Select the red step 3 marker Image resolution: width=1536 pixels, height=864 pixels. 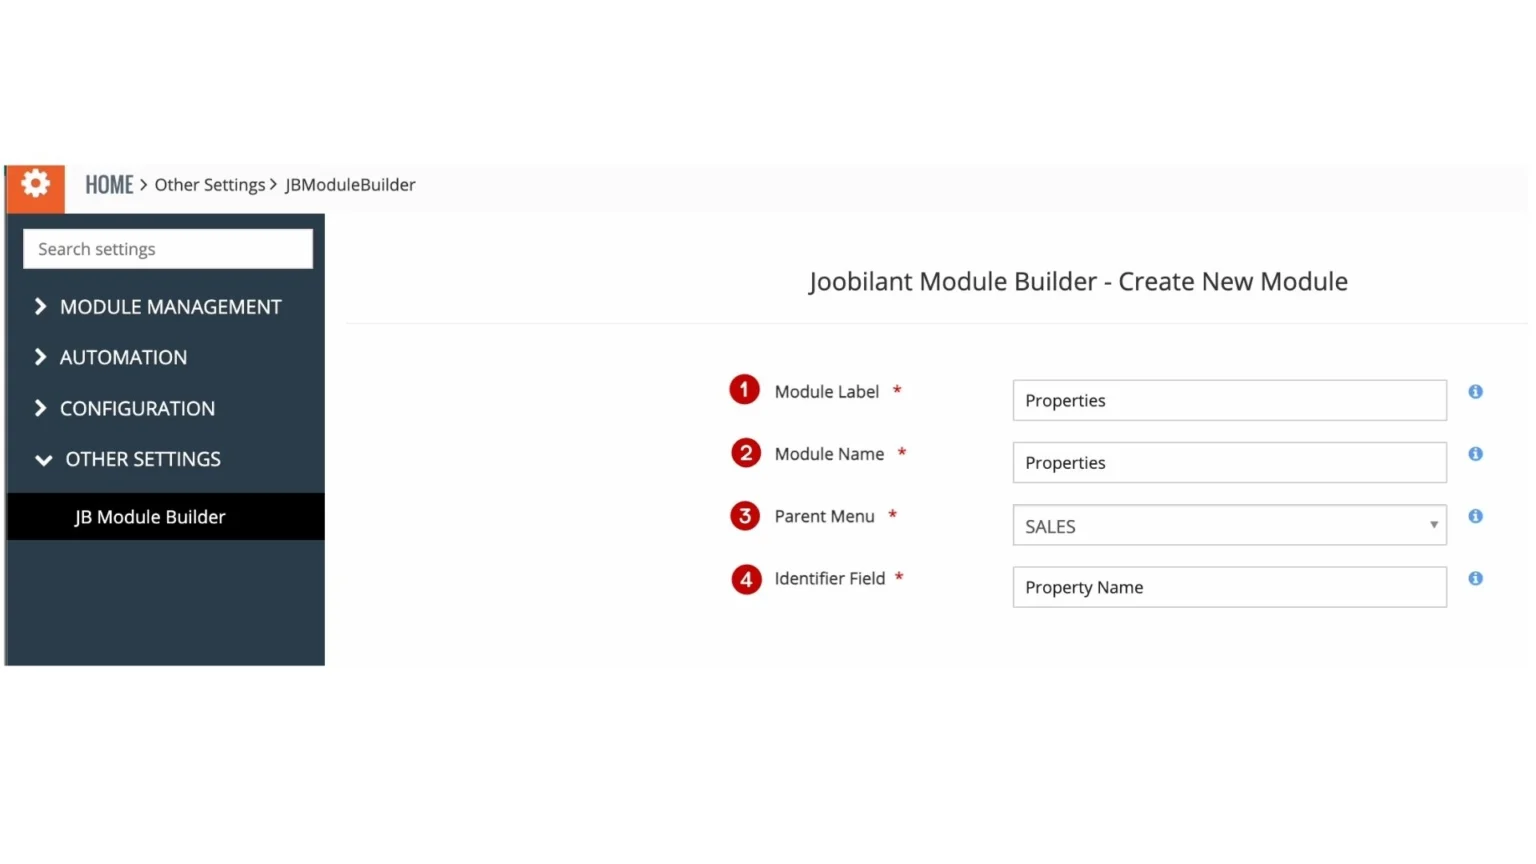click(x=745, y=516)
